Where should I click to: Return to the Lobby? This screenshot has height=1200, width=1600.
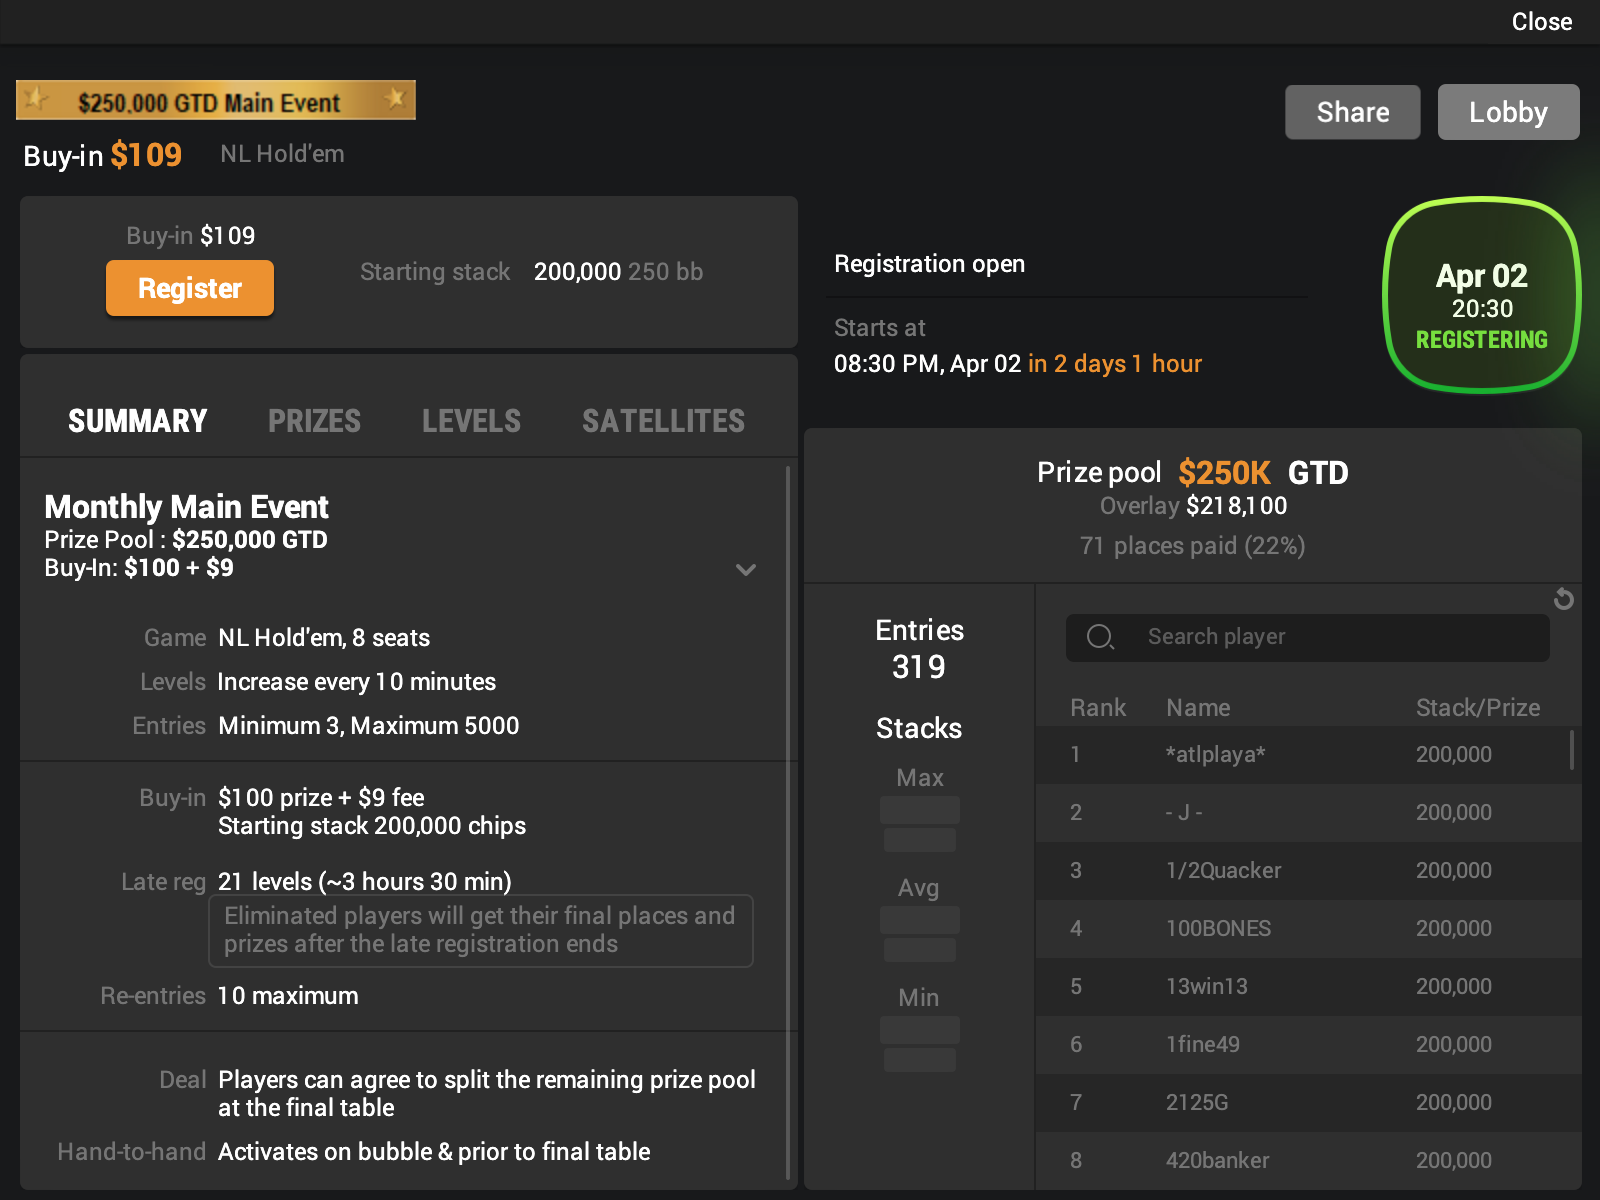coord(1508,112)
